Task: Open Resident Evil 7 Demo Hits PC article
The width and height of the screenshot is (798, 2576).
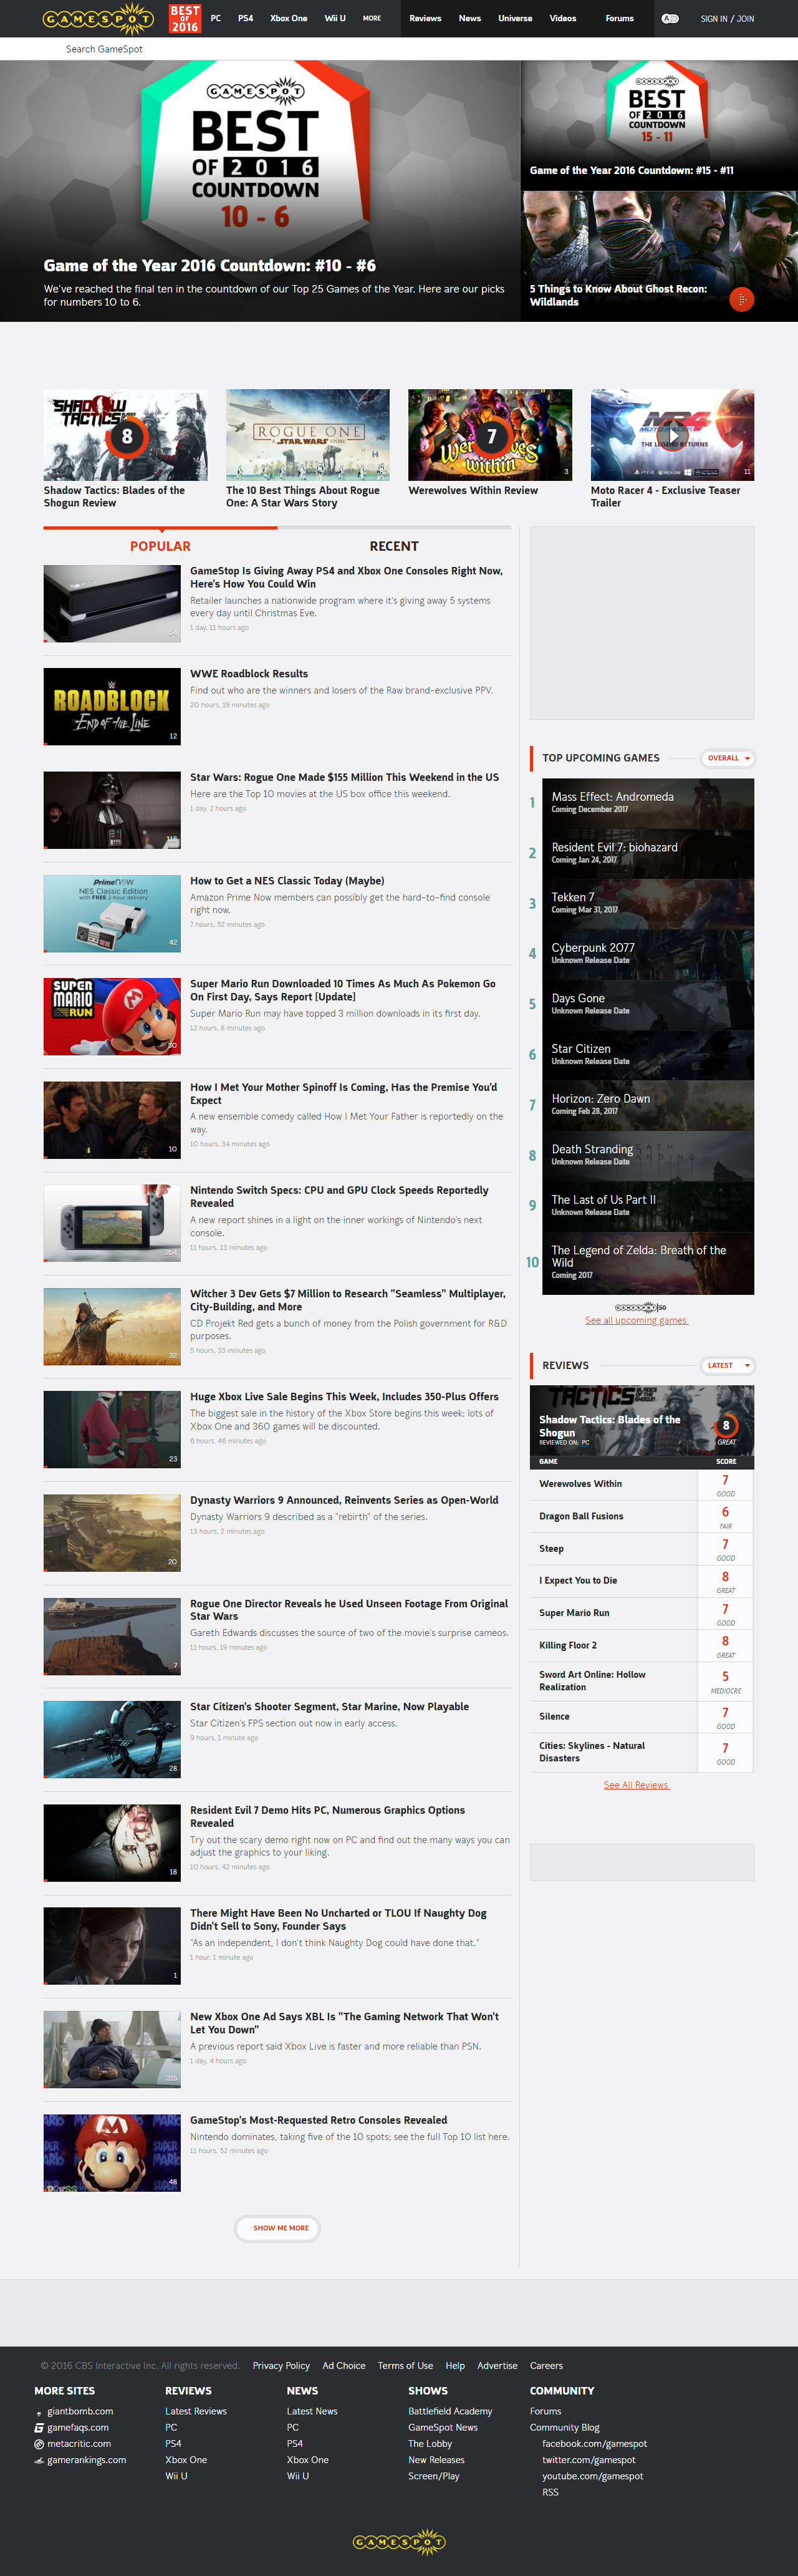Action: [x=327, y=1816]
